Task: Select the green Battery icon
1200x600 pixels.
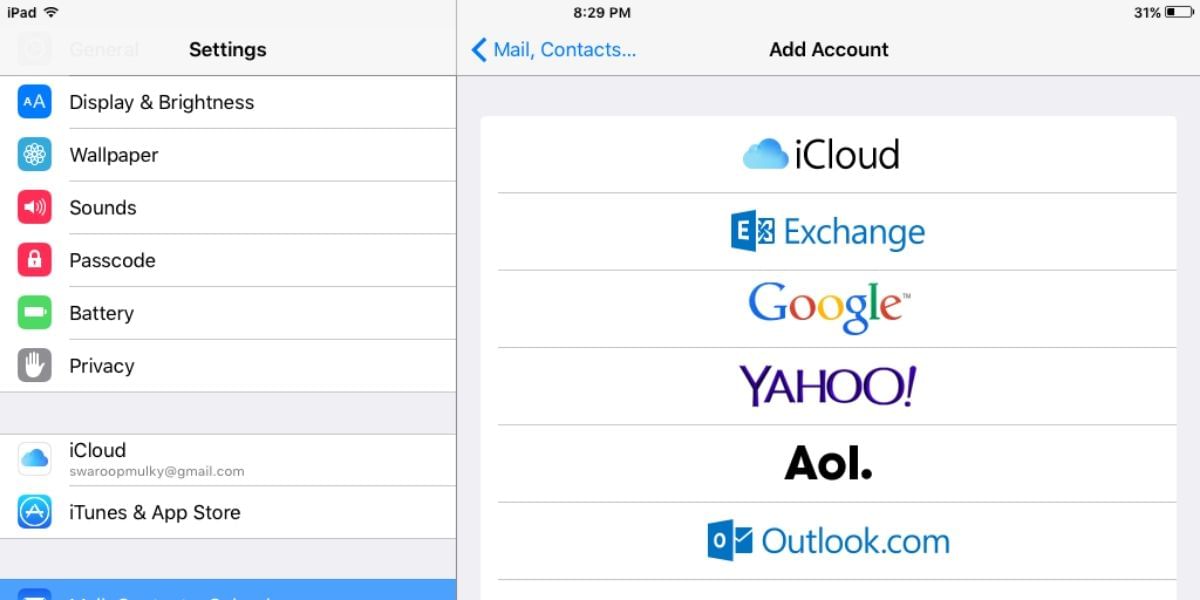Action: [35, 313]
